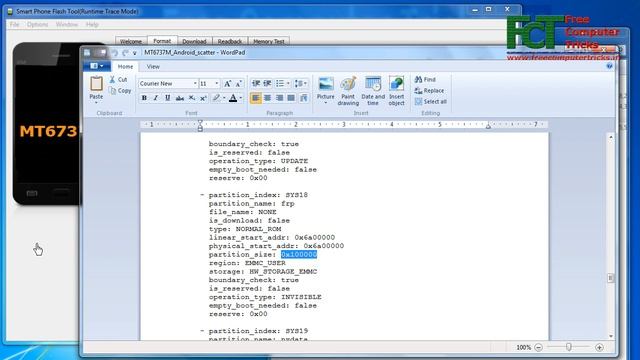Click the Insert object icon
This screenshot has width=640, height=360.
click(396, 84)
